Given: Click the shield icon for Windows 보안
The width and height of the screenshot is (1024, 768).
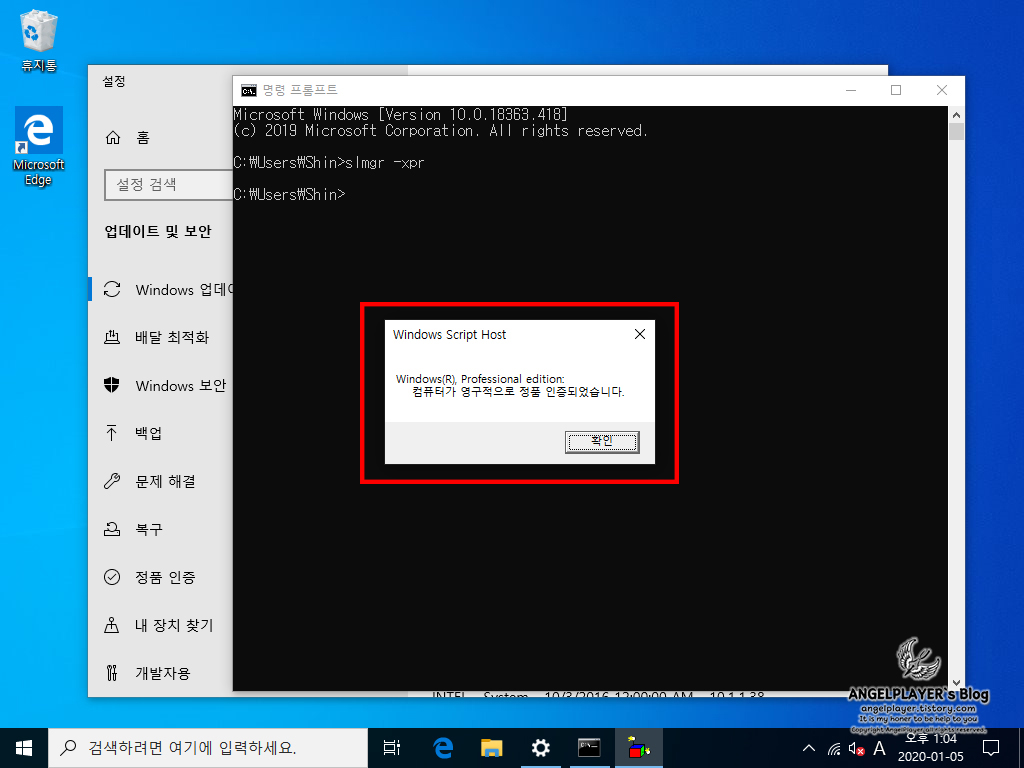Looking at the screenshot, I should tap(112, 385).
